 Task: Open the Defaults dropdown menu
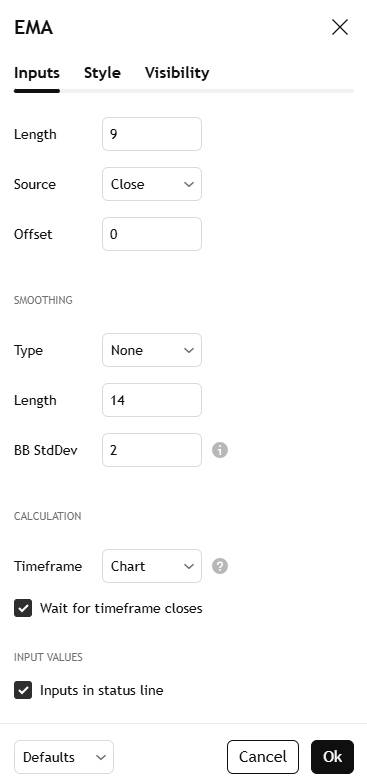coord(64,757)
